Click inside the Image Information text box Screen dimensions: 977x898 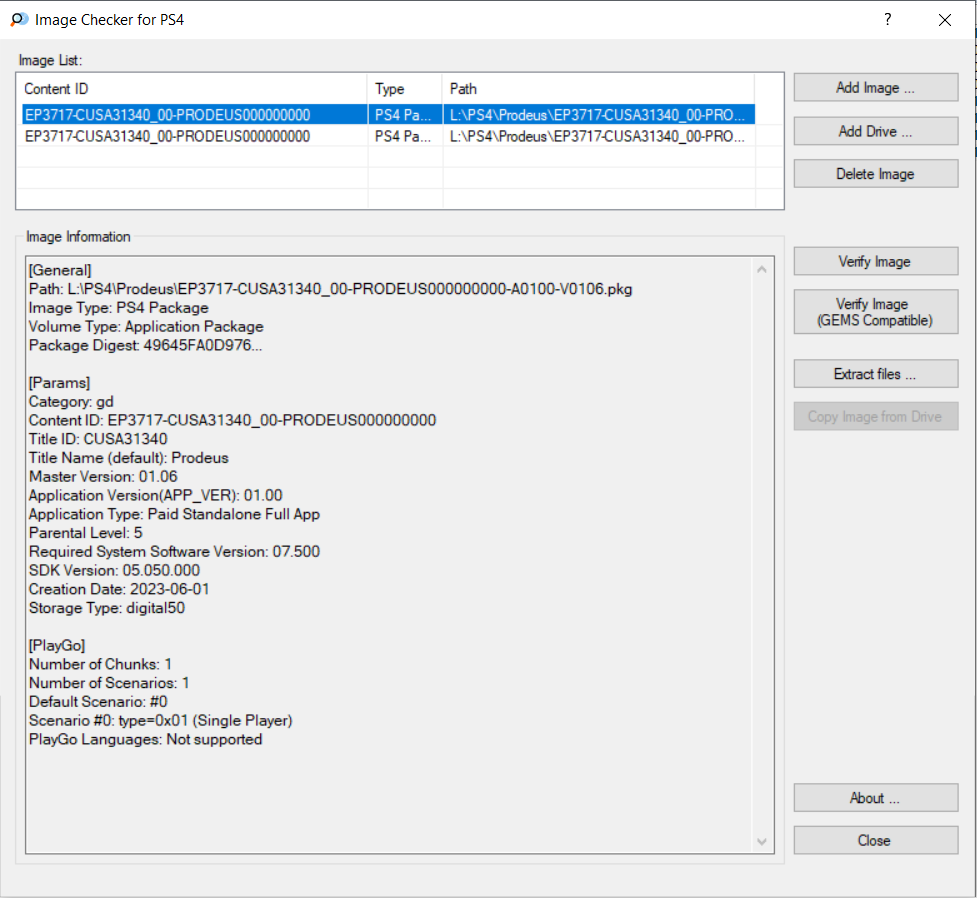click(x=389, y=555)
